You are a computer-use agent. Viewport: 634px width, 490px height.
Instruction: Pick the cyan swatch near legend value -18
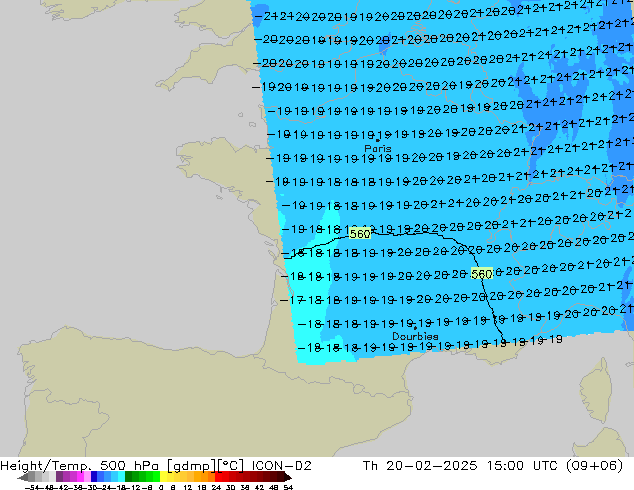121,477
